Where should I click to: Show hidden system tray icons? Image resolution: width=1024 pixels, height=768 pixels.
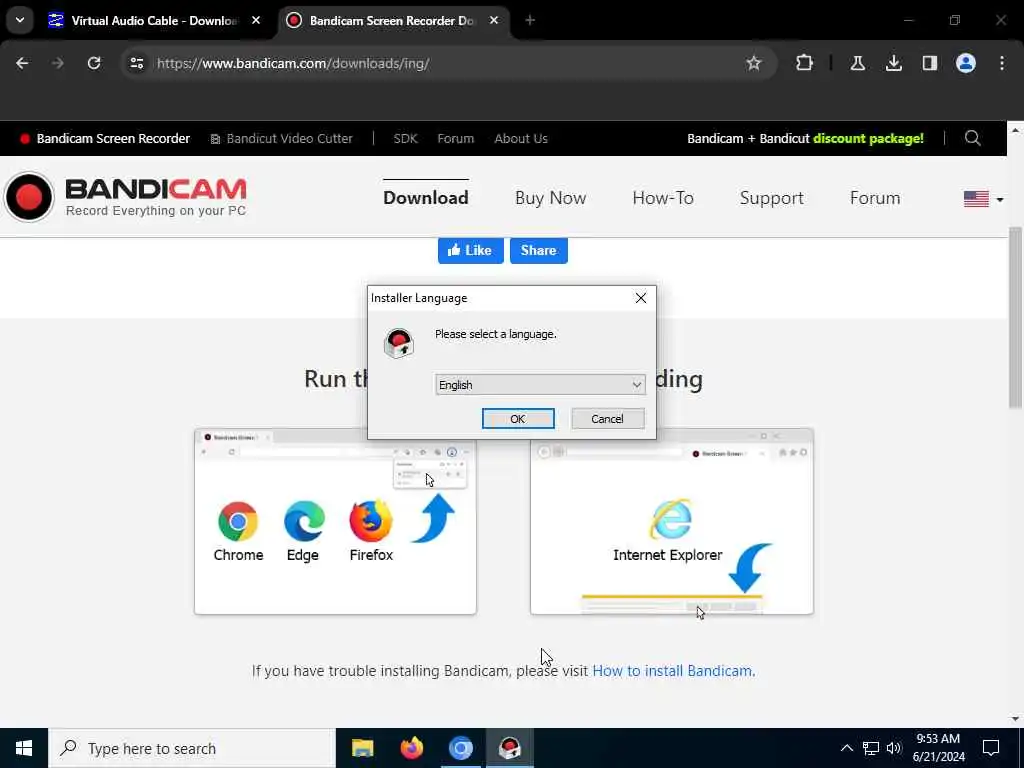pyautogui.click(x=846, y=748)
